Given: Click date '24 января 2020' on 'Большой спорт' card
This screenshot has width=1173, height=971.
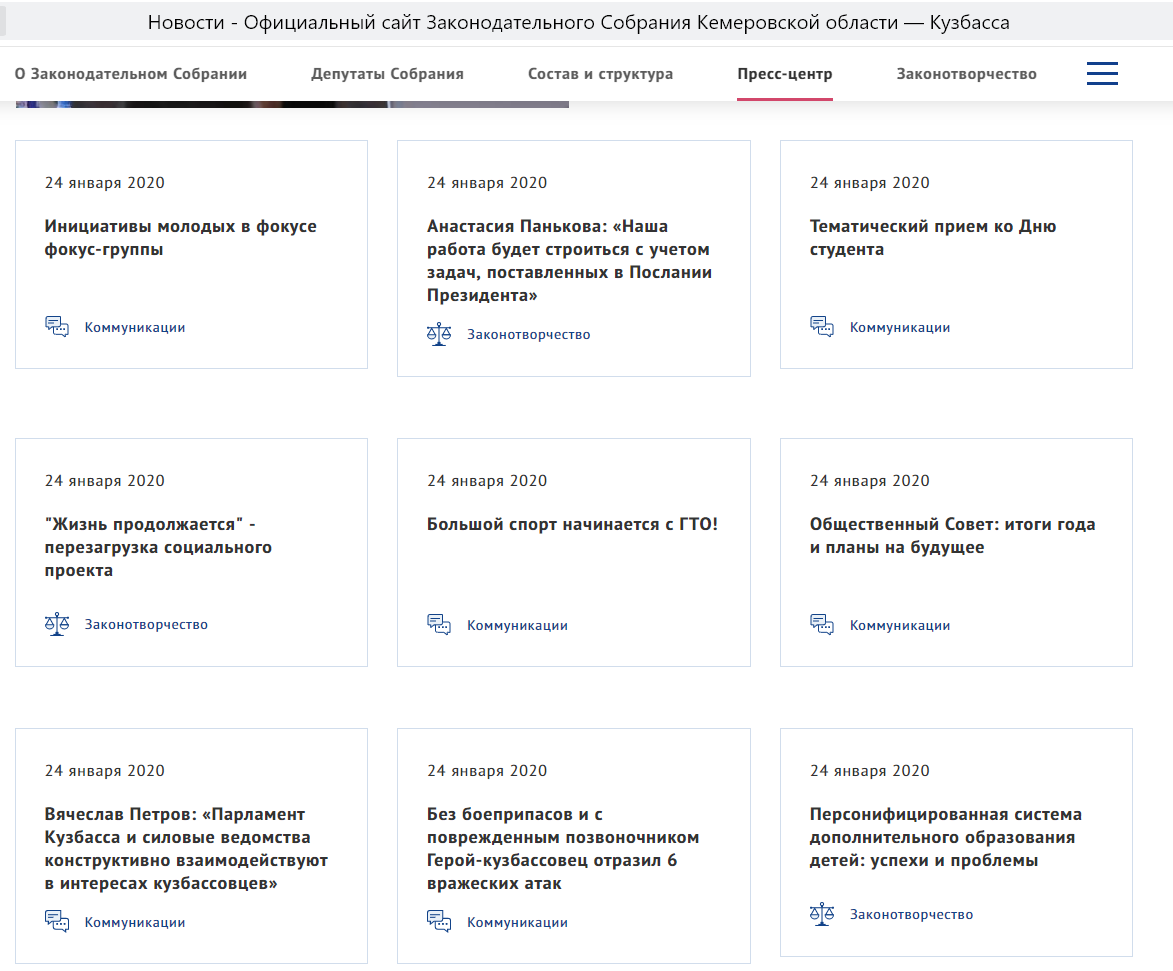Looking at the screenshot, I should point(487,480).
